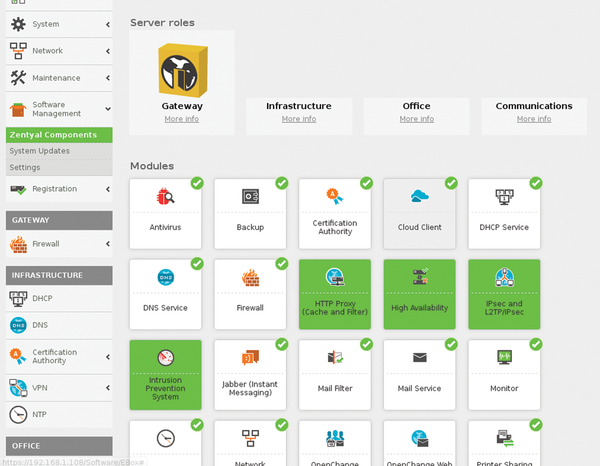Expand the Maintenance menu arrow
This screenshot has width=600, height=466.
[x=108, y=78]
